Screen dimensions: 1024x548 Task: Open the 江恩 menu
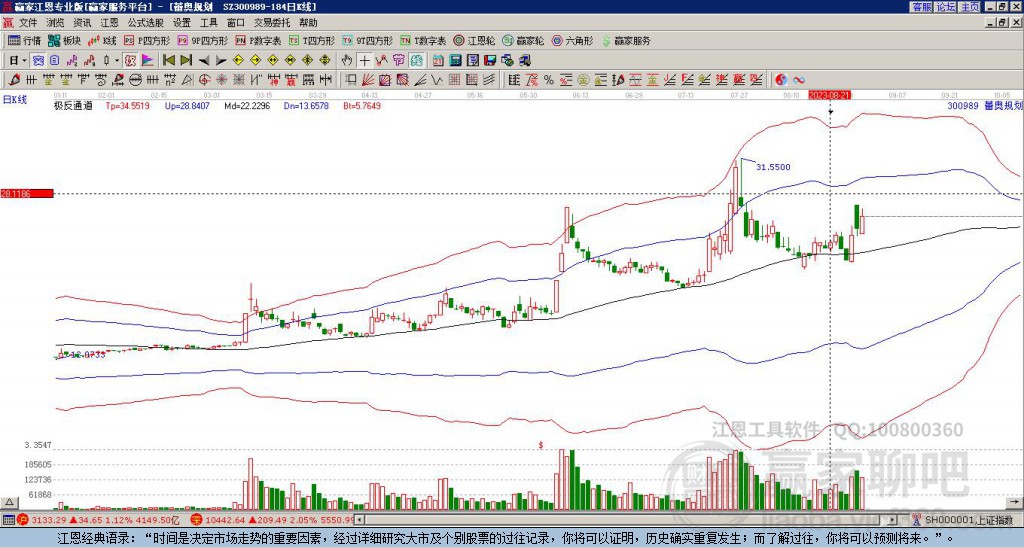pyautogui.click(x=110, y=23)
